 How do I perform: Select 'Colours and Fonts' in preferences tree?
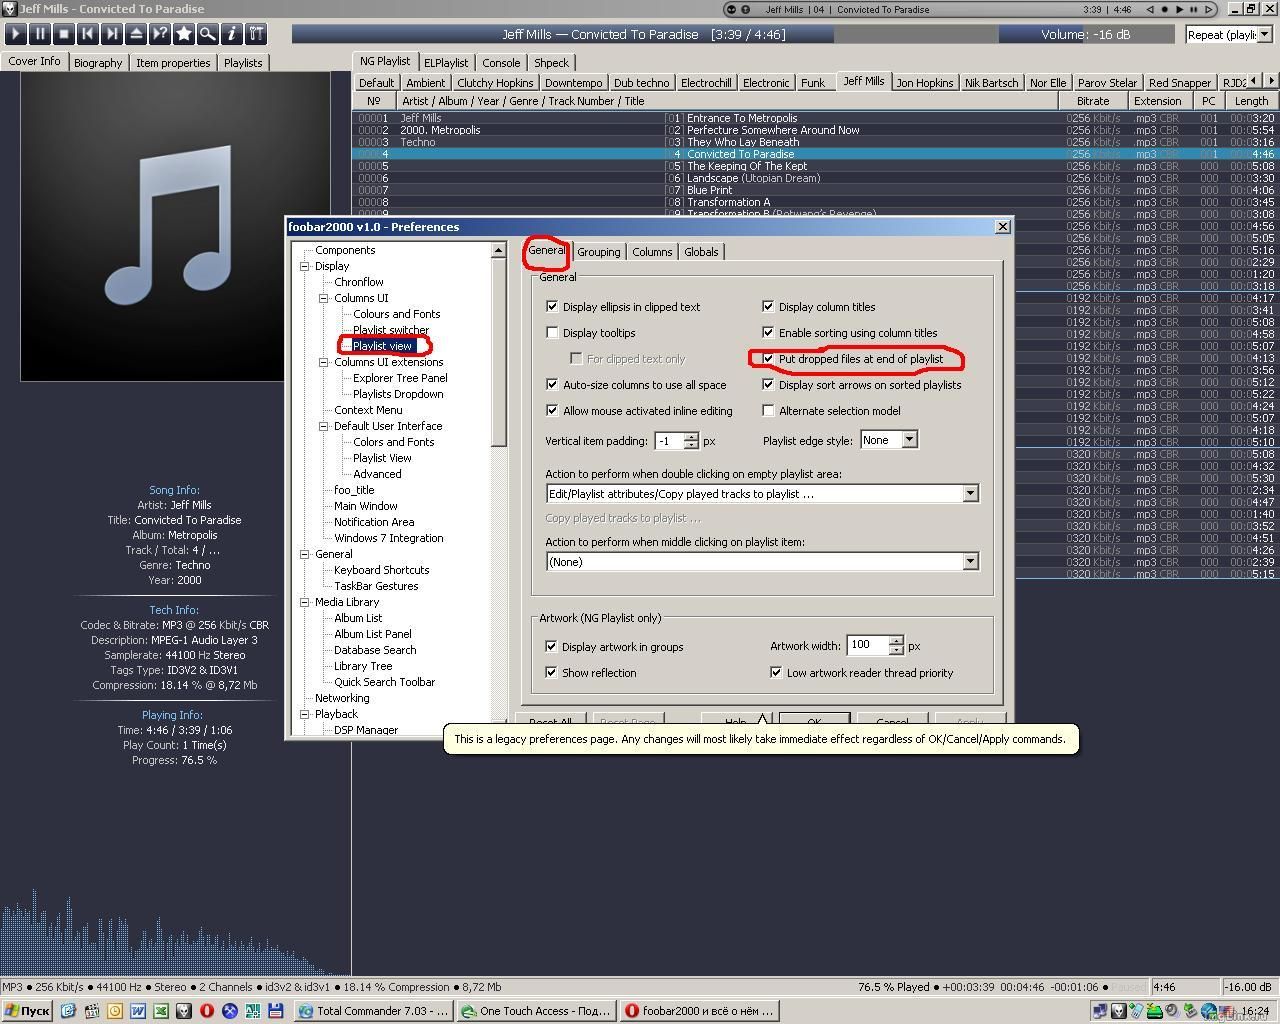(396, 314)
